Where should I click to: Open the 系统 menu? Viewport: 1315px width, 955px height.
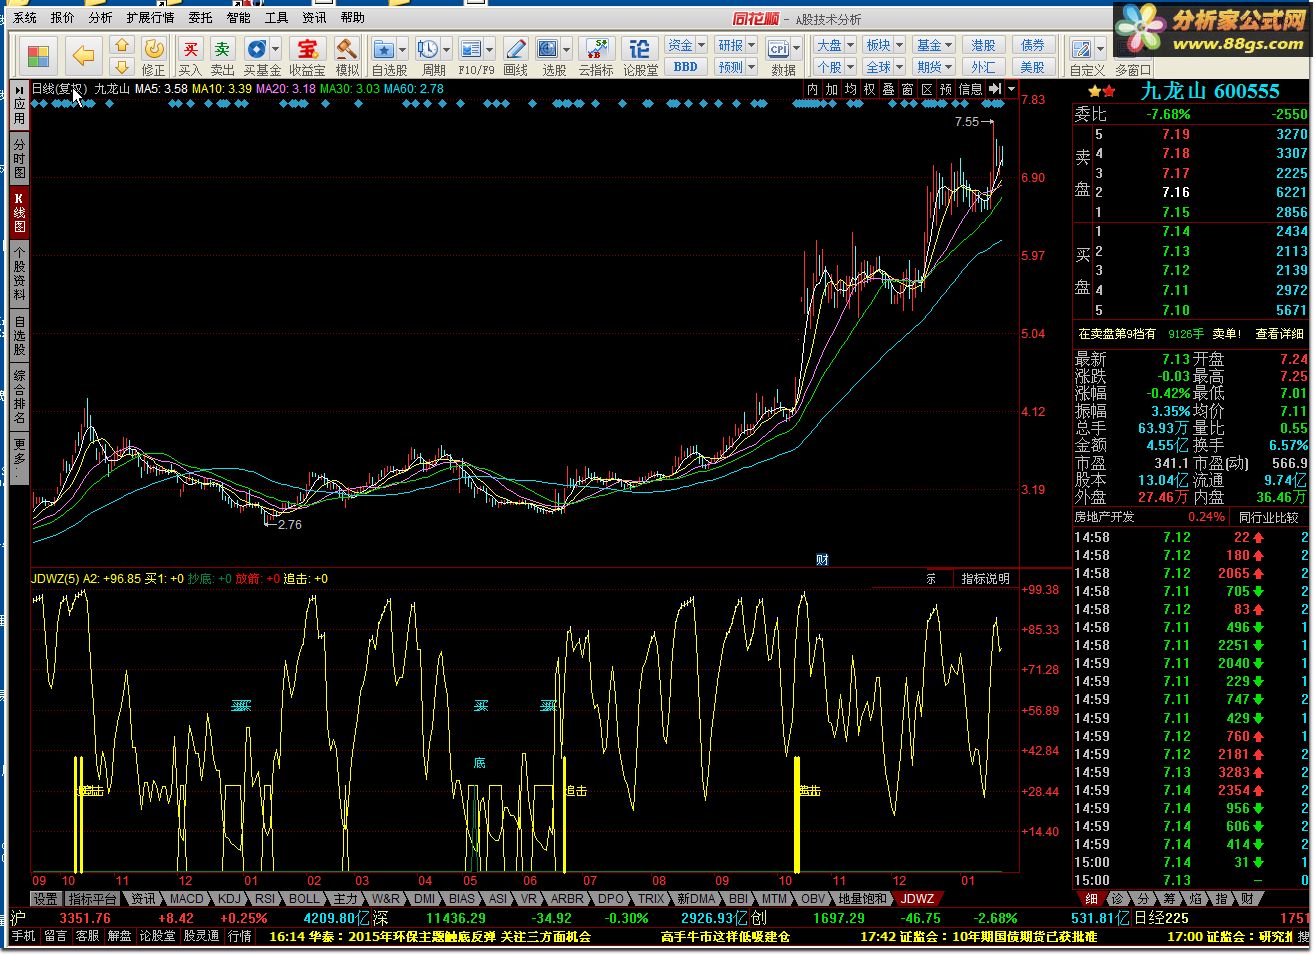pos(25,18)
